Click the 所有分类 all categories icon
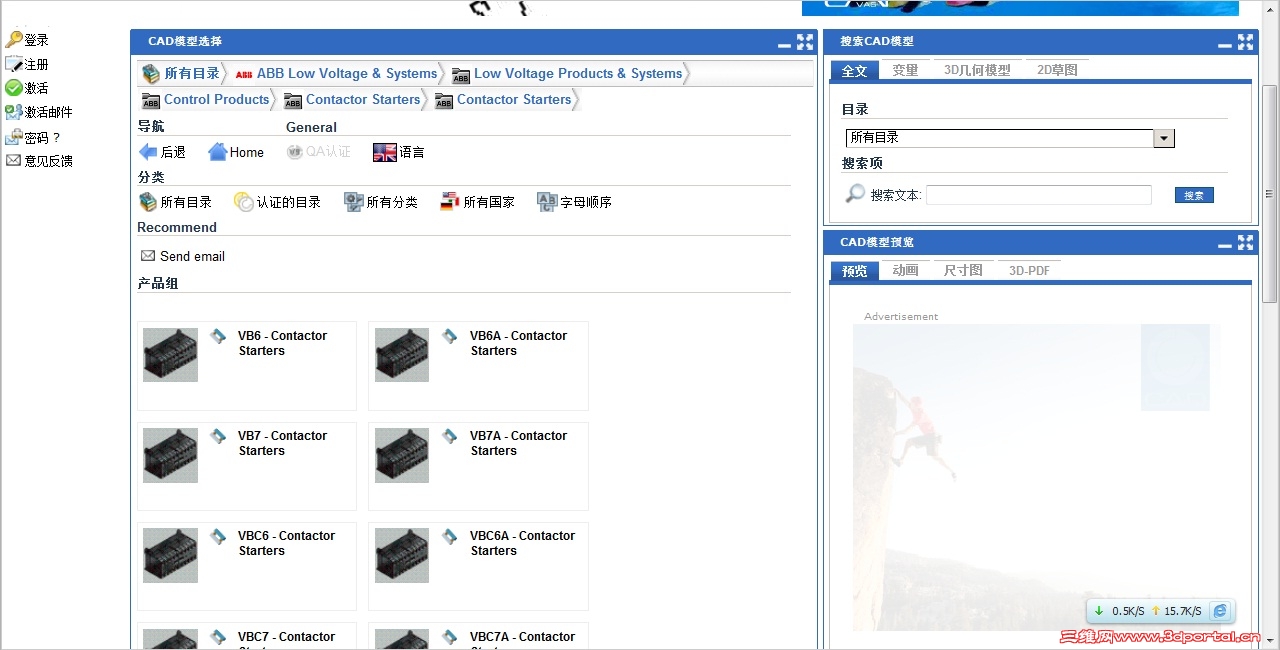The width and height of the screenshot is (1280, 650). (x=353, y=202)
